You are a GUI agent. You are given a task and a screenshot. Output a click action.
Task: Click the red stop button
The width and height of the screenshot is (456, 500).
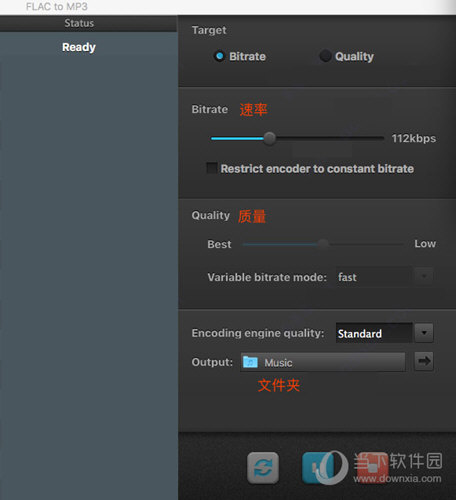[x=372, y=467]
